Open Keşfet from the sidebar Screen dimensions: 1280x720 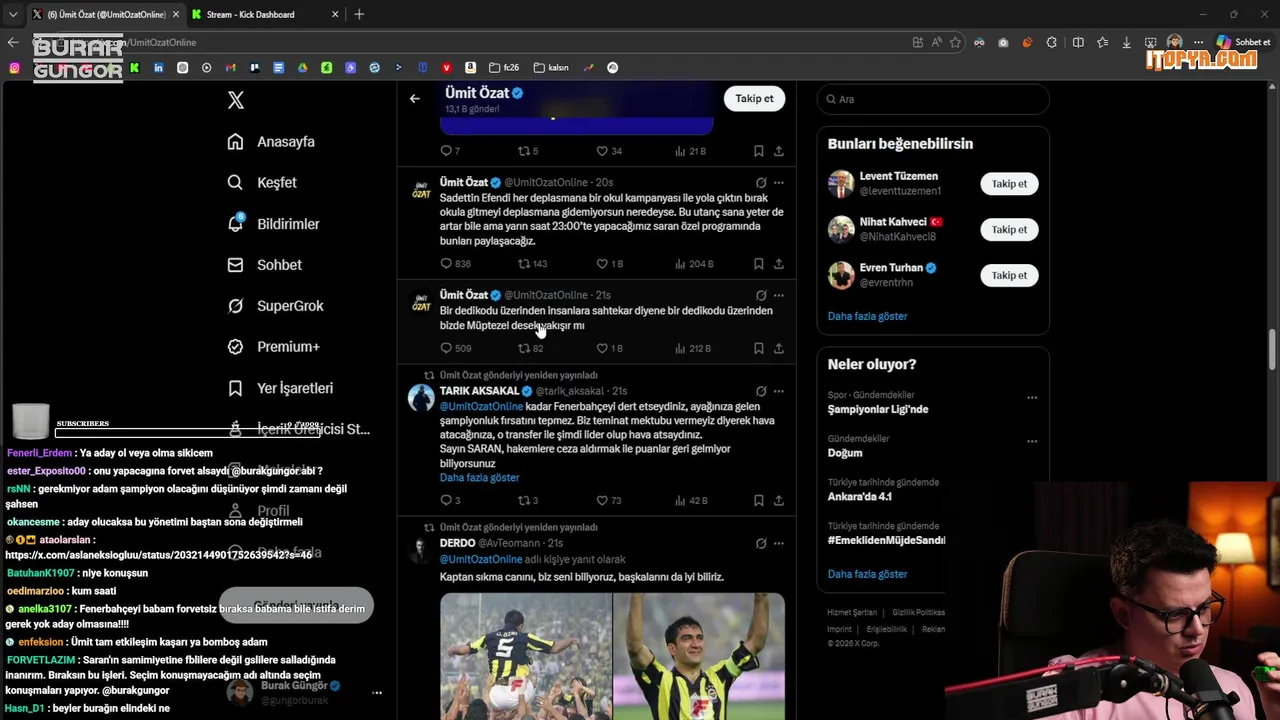[x=262, y=183]
